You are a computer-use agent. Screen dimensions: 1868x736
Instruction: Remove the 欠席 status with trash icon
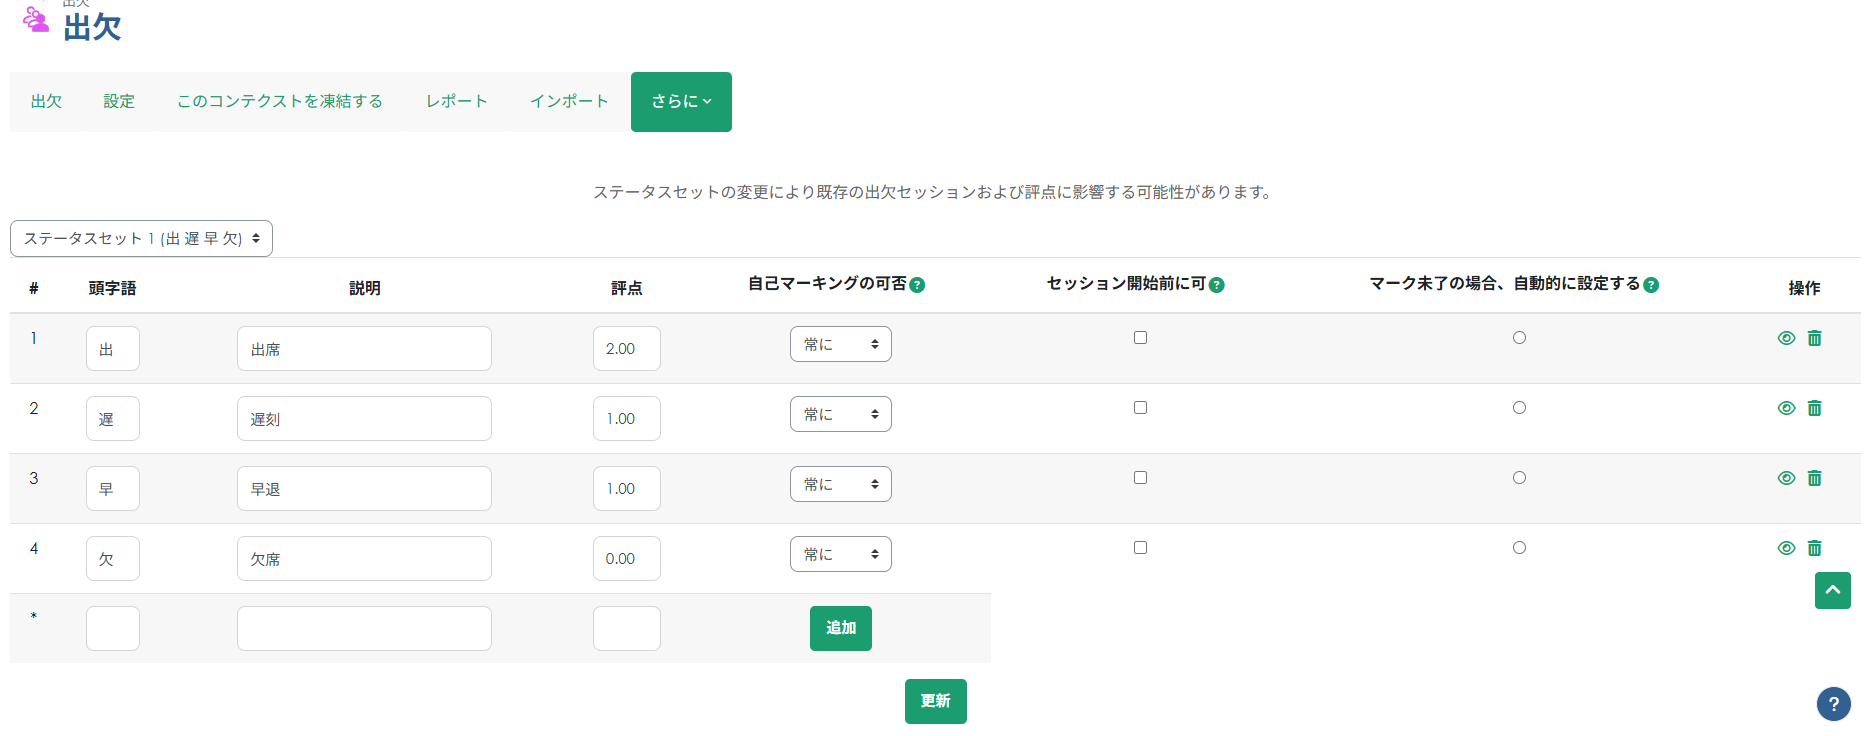click(x=1814, y=548)
